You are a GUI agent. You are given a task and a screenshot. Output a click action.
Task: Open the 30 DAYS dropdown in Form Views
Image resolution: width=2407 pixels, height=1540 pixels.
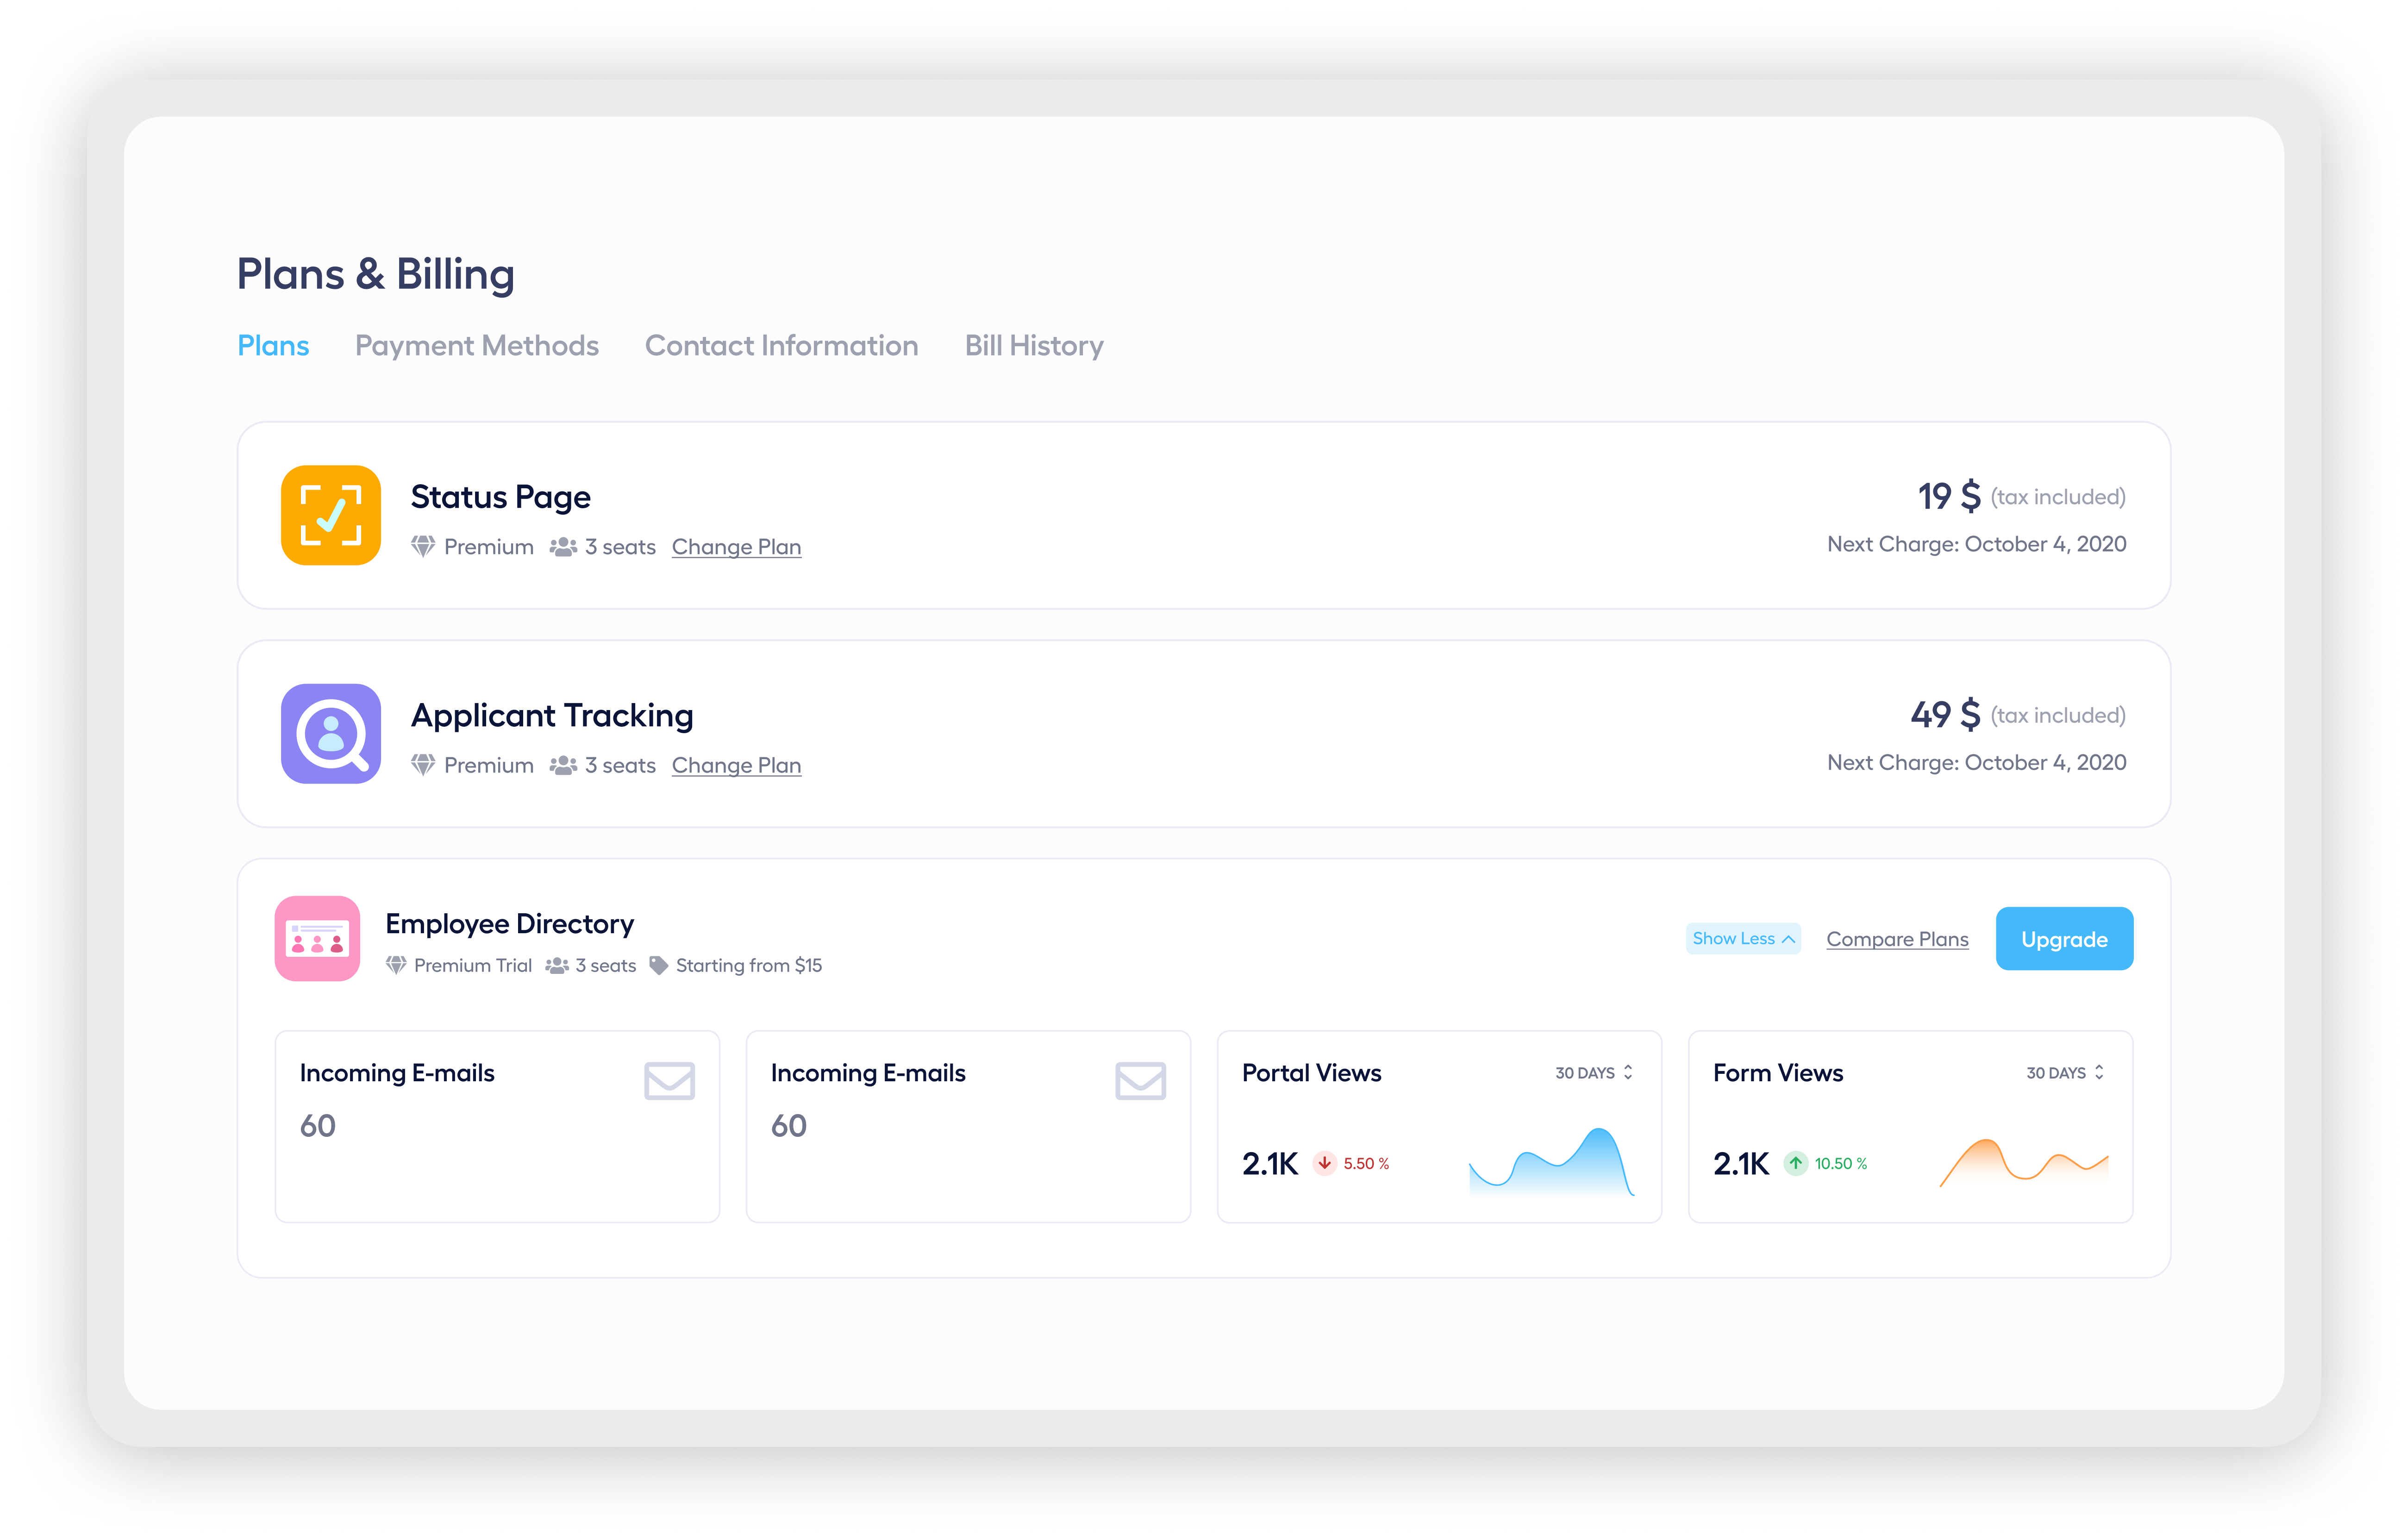click(x=2065, y=1072)
